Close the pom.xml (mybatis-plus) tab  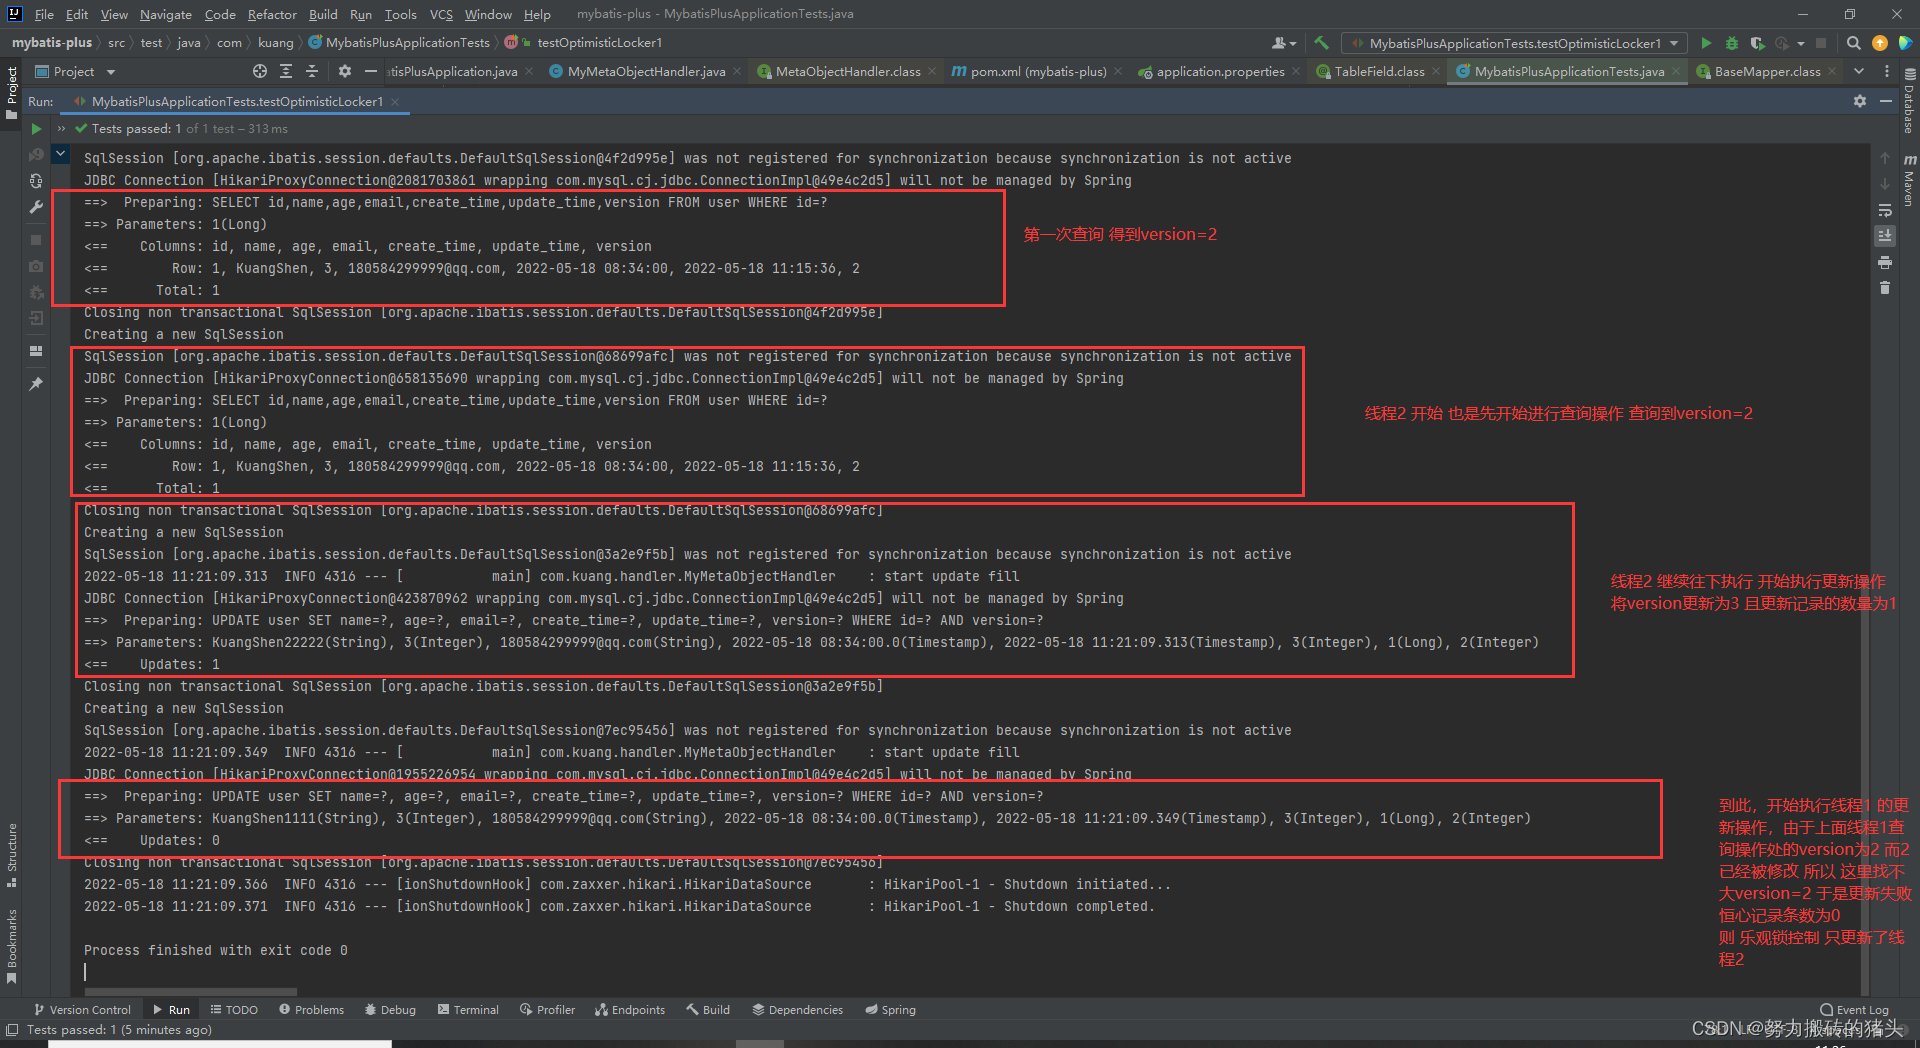[x=1118, y=72]
